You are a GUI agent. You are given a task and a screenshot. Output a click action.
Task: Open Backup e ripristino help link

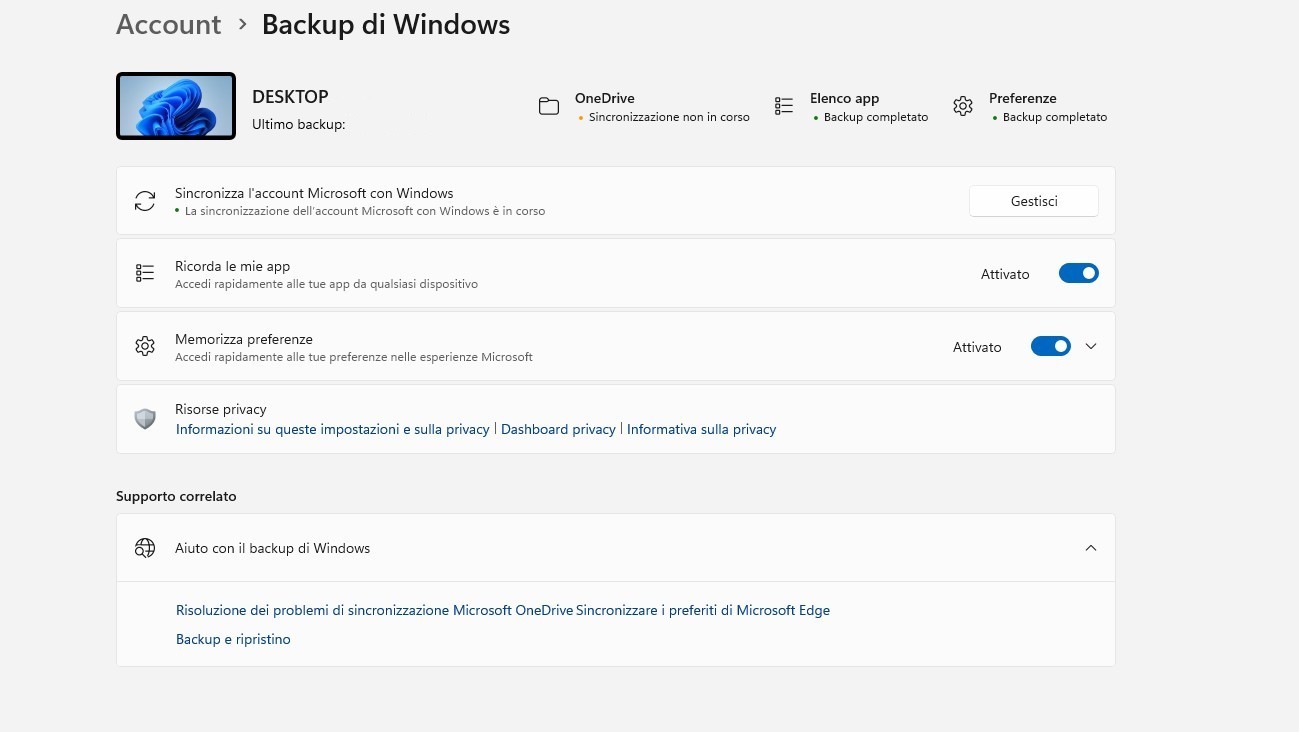tap(233, 639)
